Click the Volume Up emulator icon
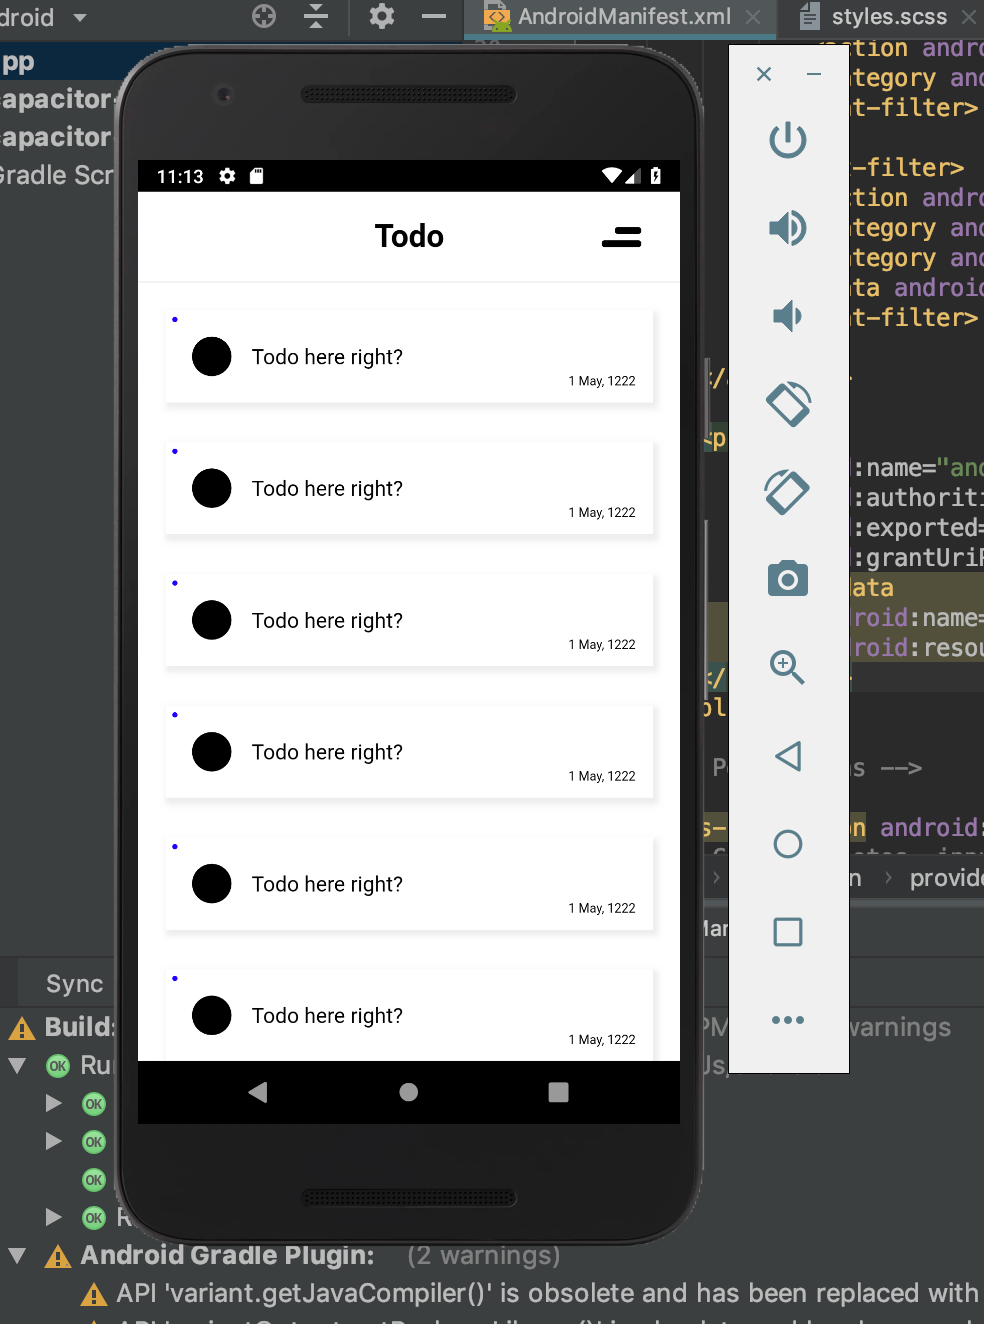 pyautogui.click(x=787, y=227)
